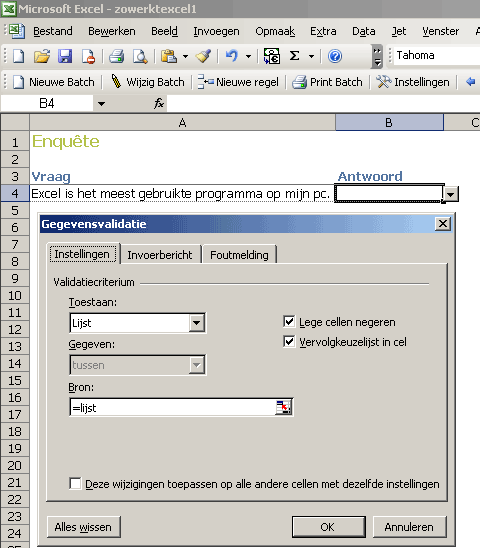Open the toolbar options overflow arrow
This screenshot has height=548, width=480.
tap(377, 56)
